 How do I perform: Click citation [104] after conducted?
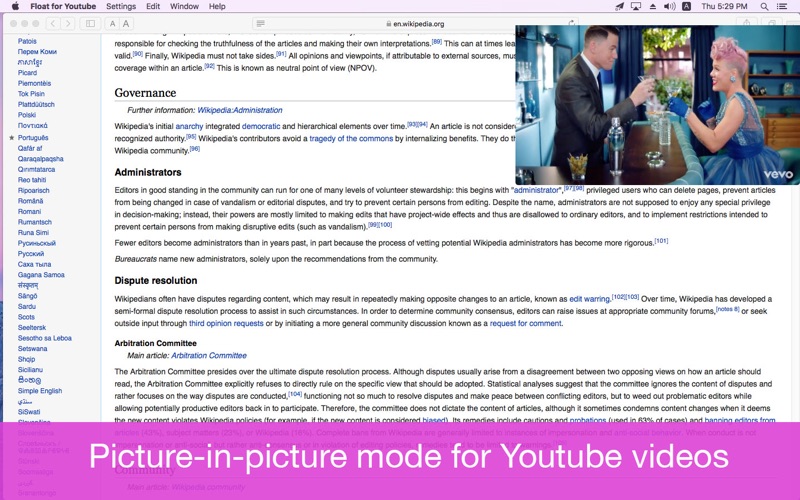pos(295,394)
